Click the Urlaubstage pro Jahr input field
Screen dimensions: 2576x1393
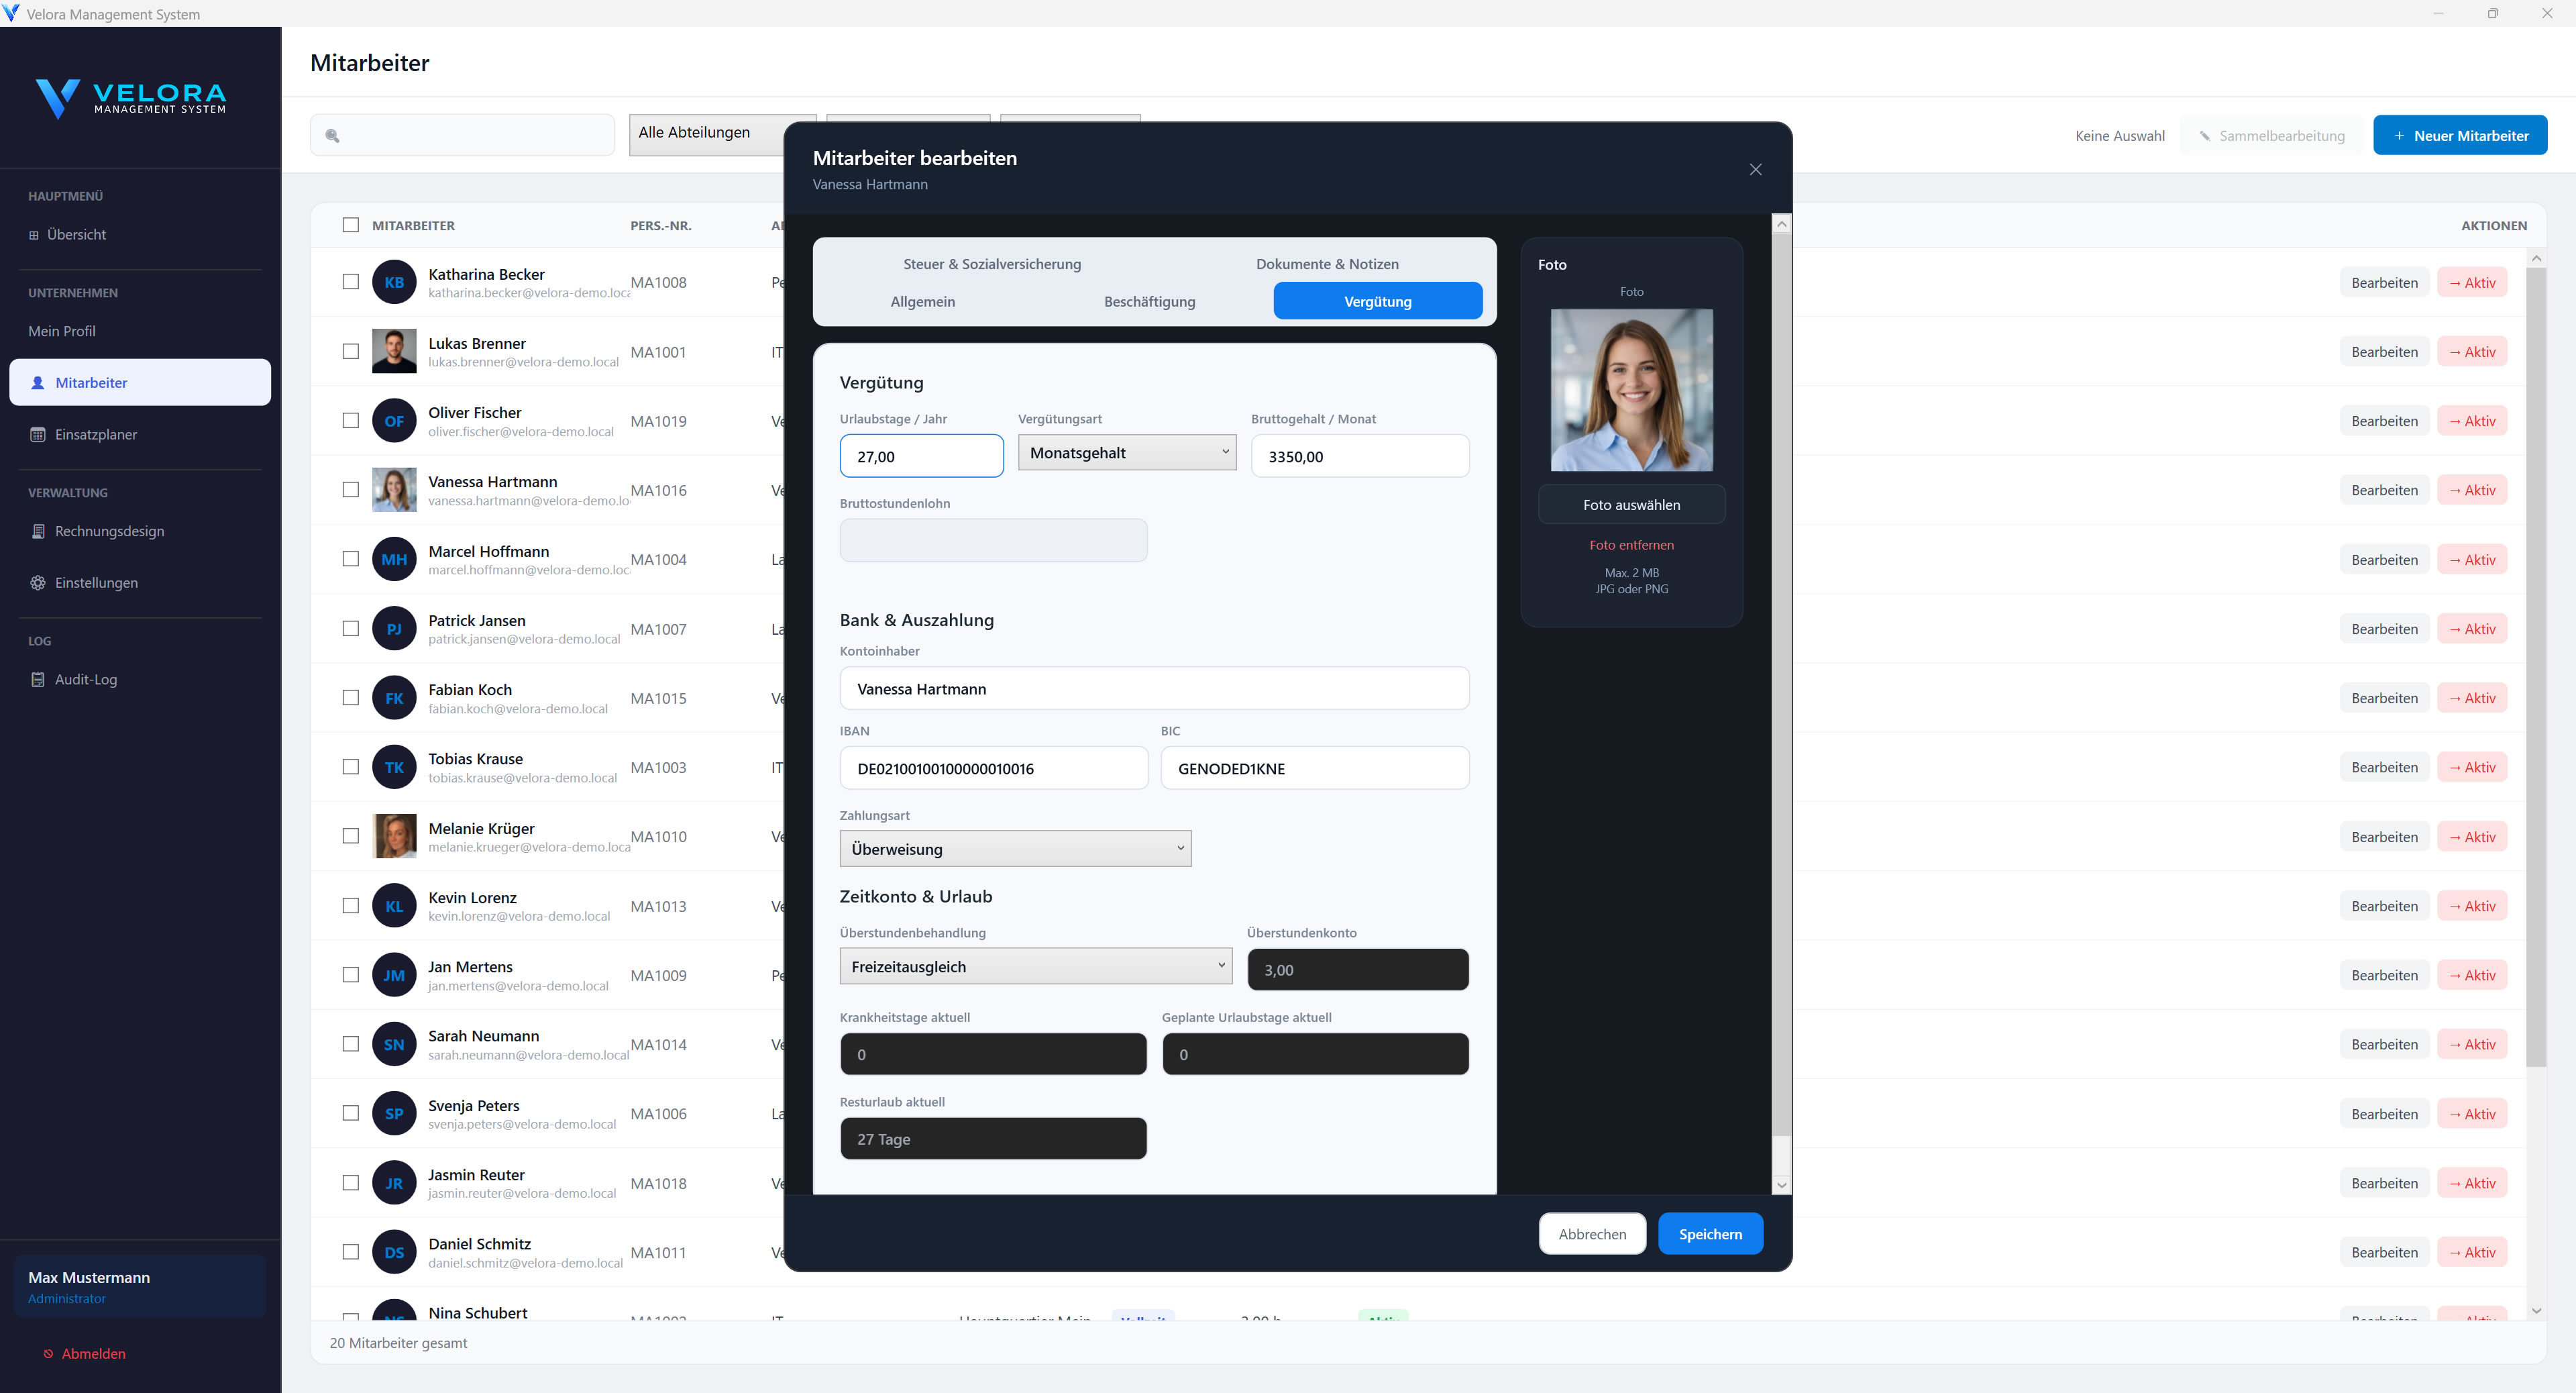(921, 456)
